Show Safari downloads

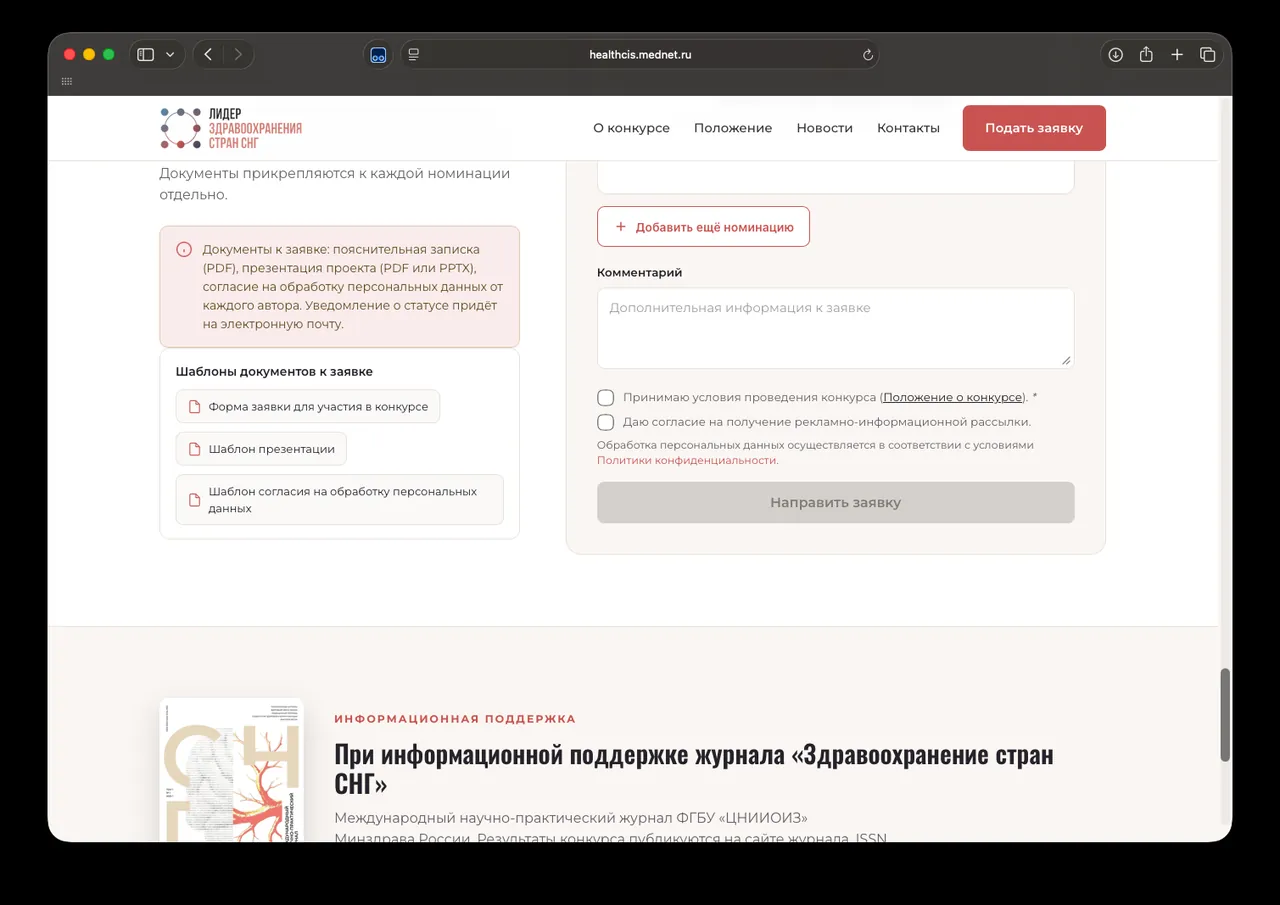pyautogui.click(x=1116, y=54)
